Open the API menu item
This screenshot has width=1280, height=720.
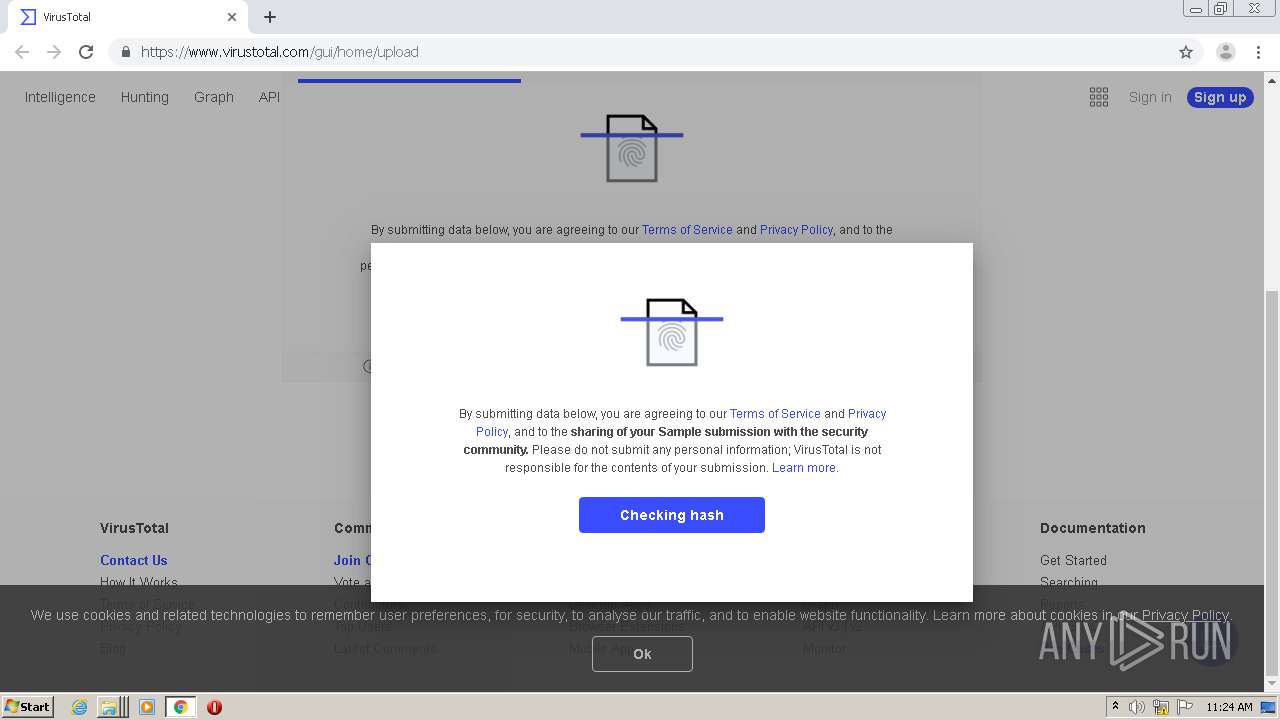click(x=269, y=97)
